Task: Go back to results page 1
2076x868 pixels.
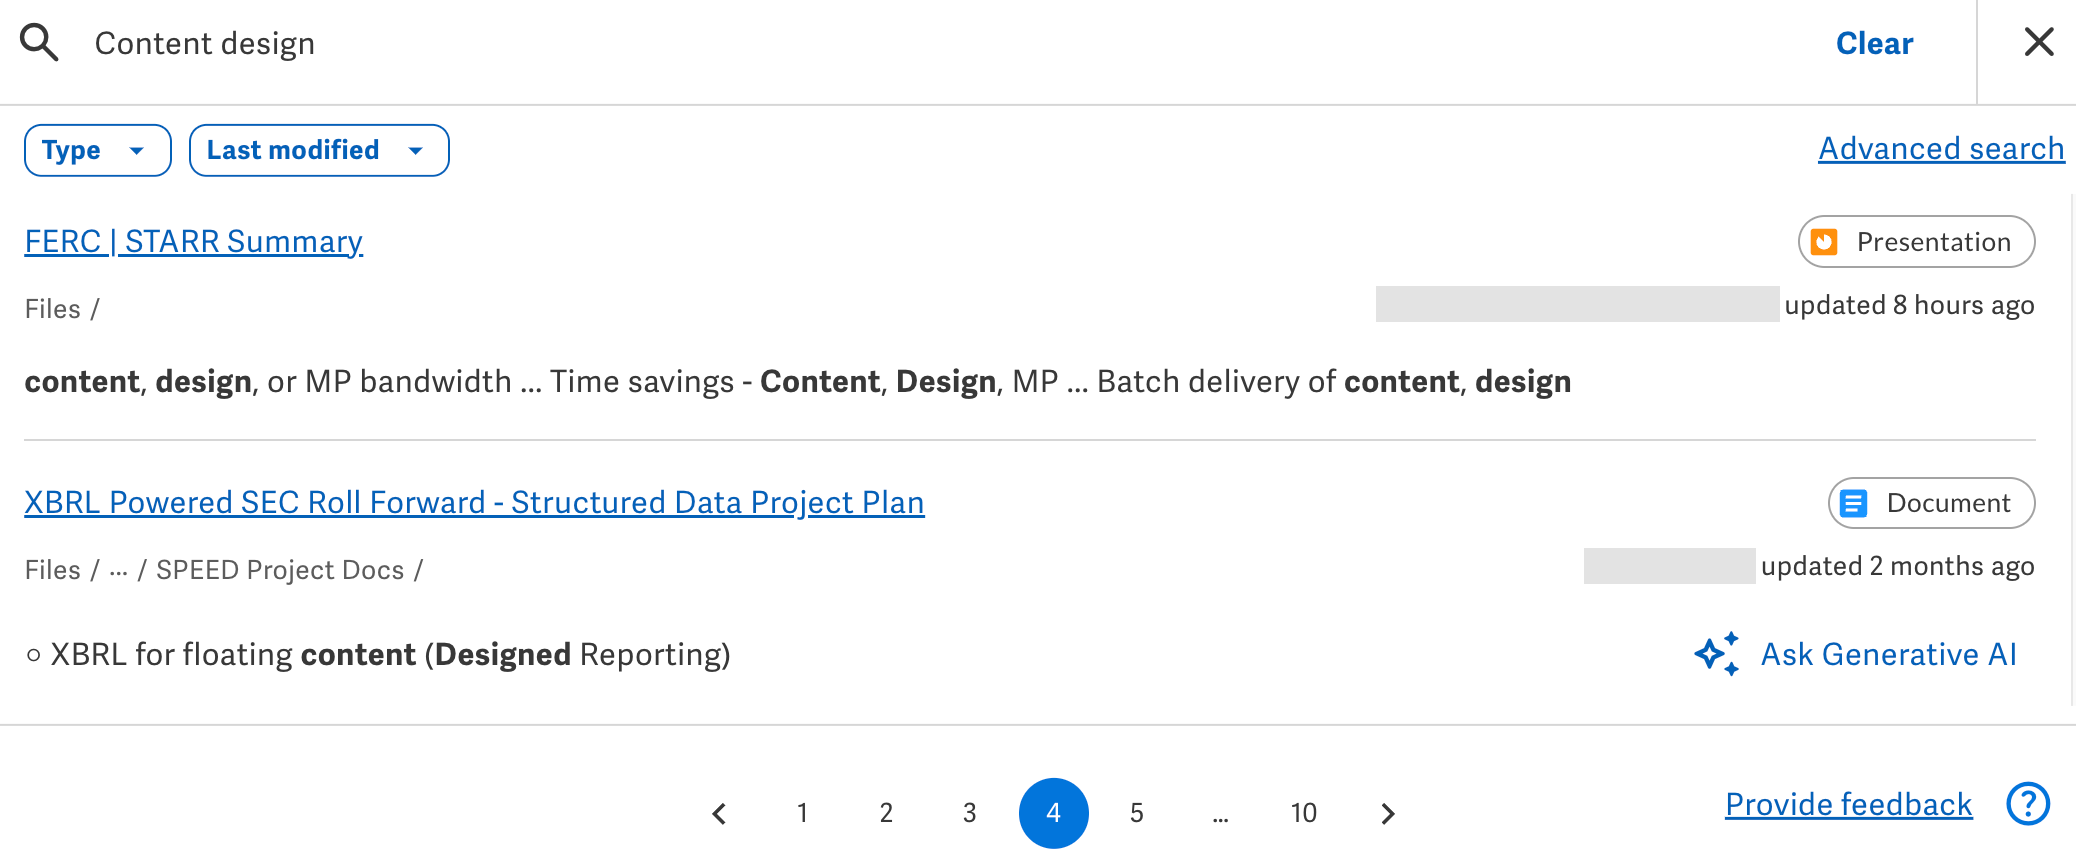Action: tap(802, 813)
